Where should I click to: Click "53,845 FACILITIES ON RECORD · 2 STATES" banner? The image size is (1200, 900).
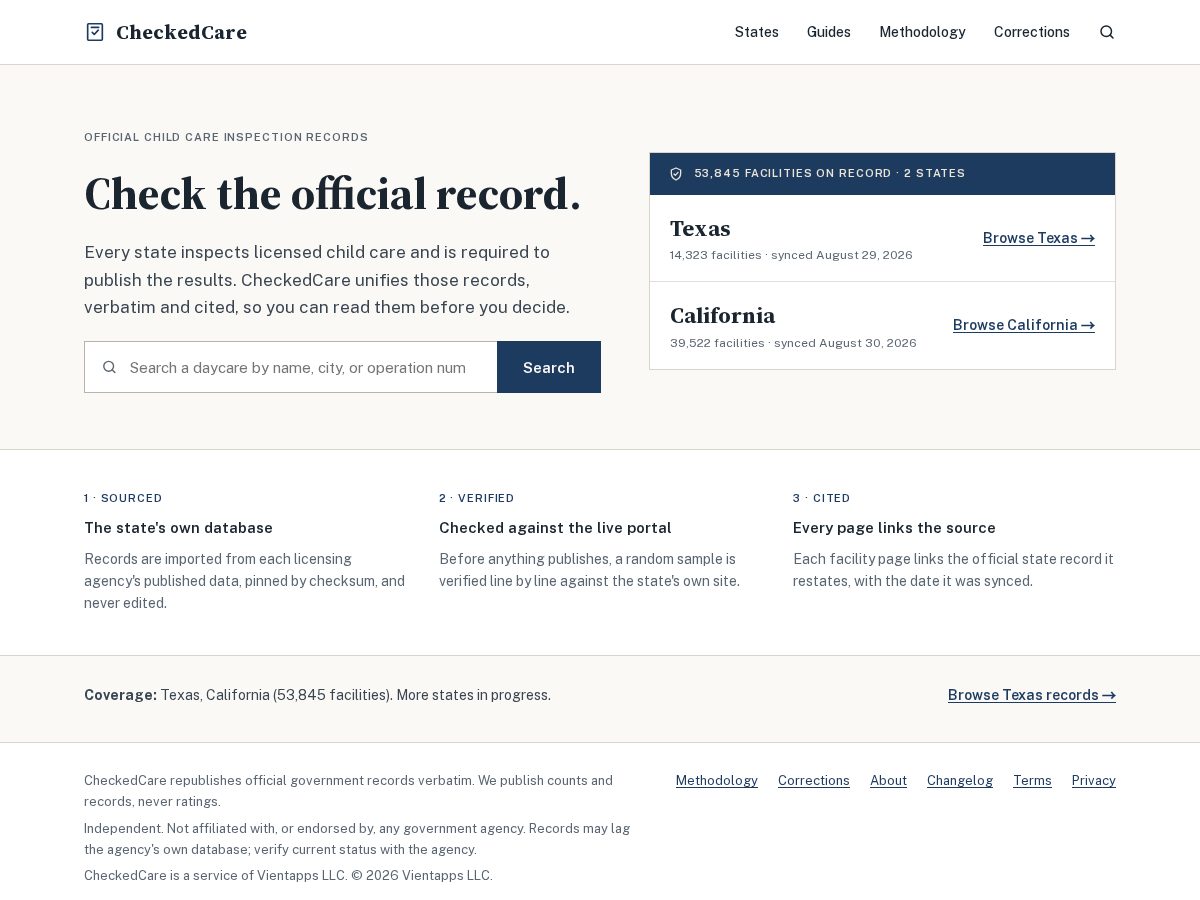coord(882,174)
